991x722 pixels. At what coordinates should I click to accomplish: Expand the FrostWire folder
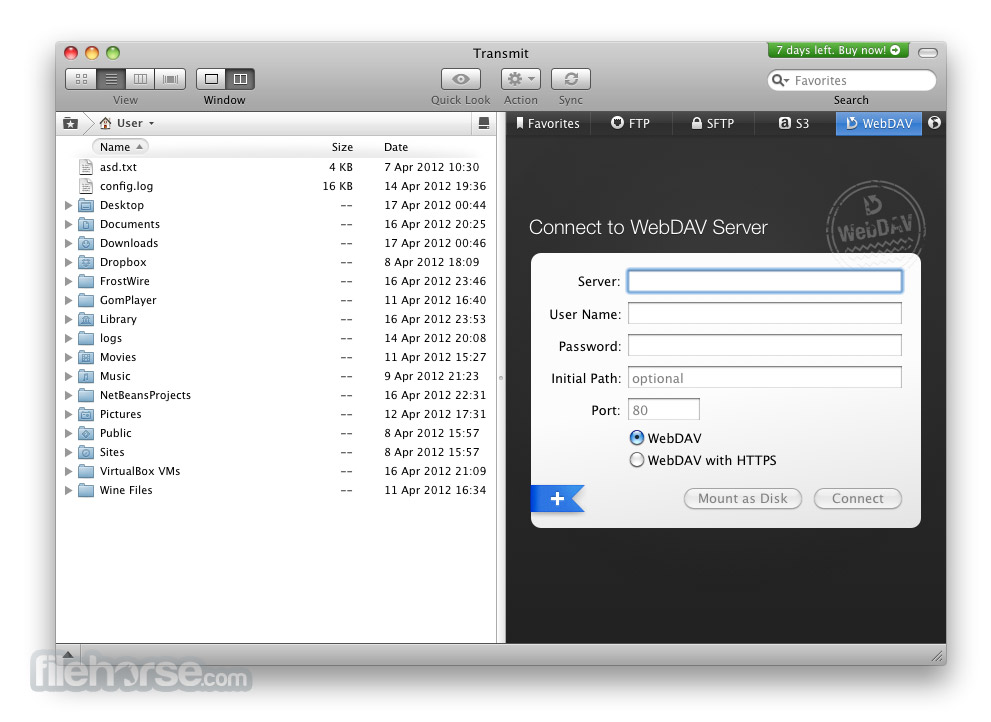coord(68,281)
